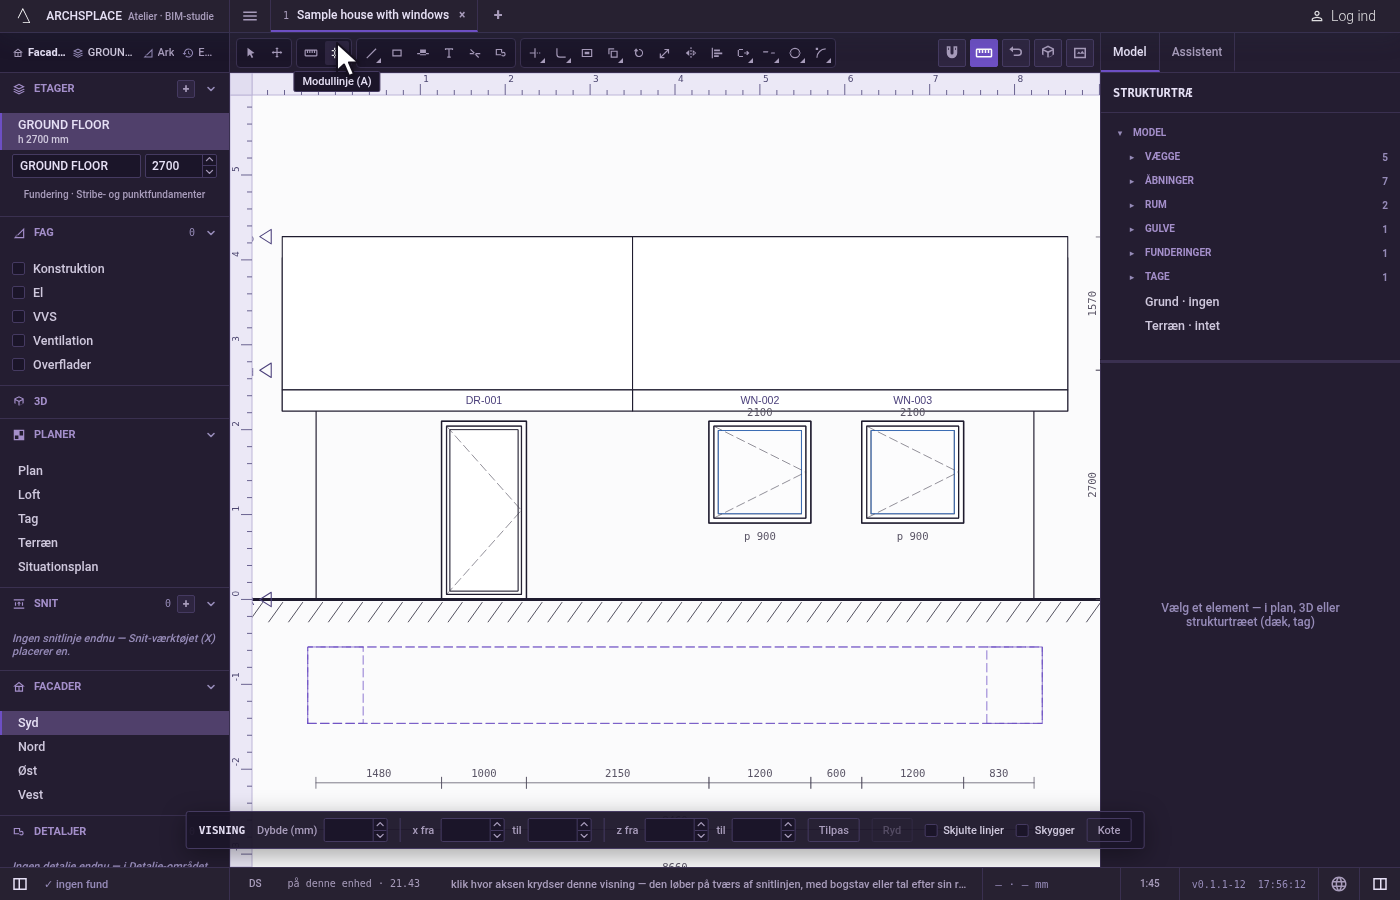Collapse the Etager section chevron
This screenshot has width=1400, height=900.
[211, 89]
